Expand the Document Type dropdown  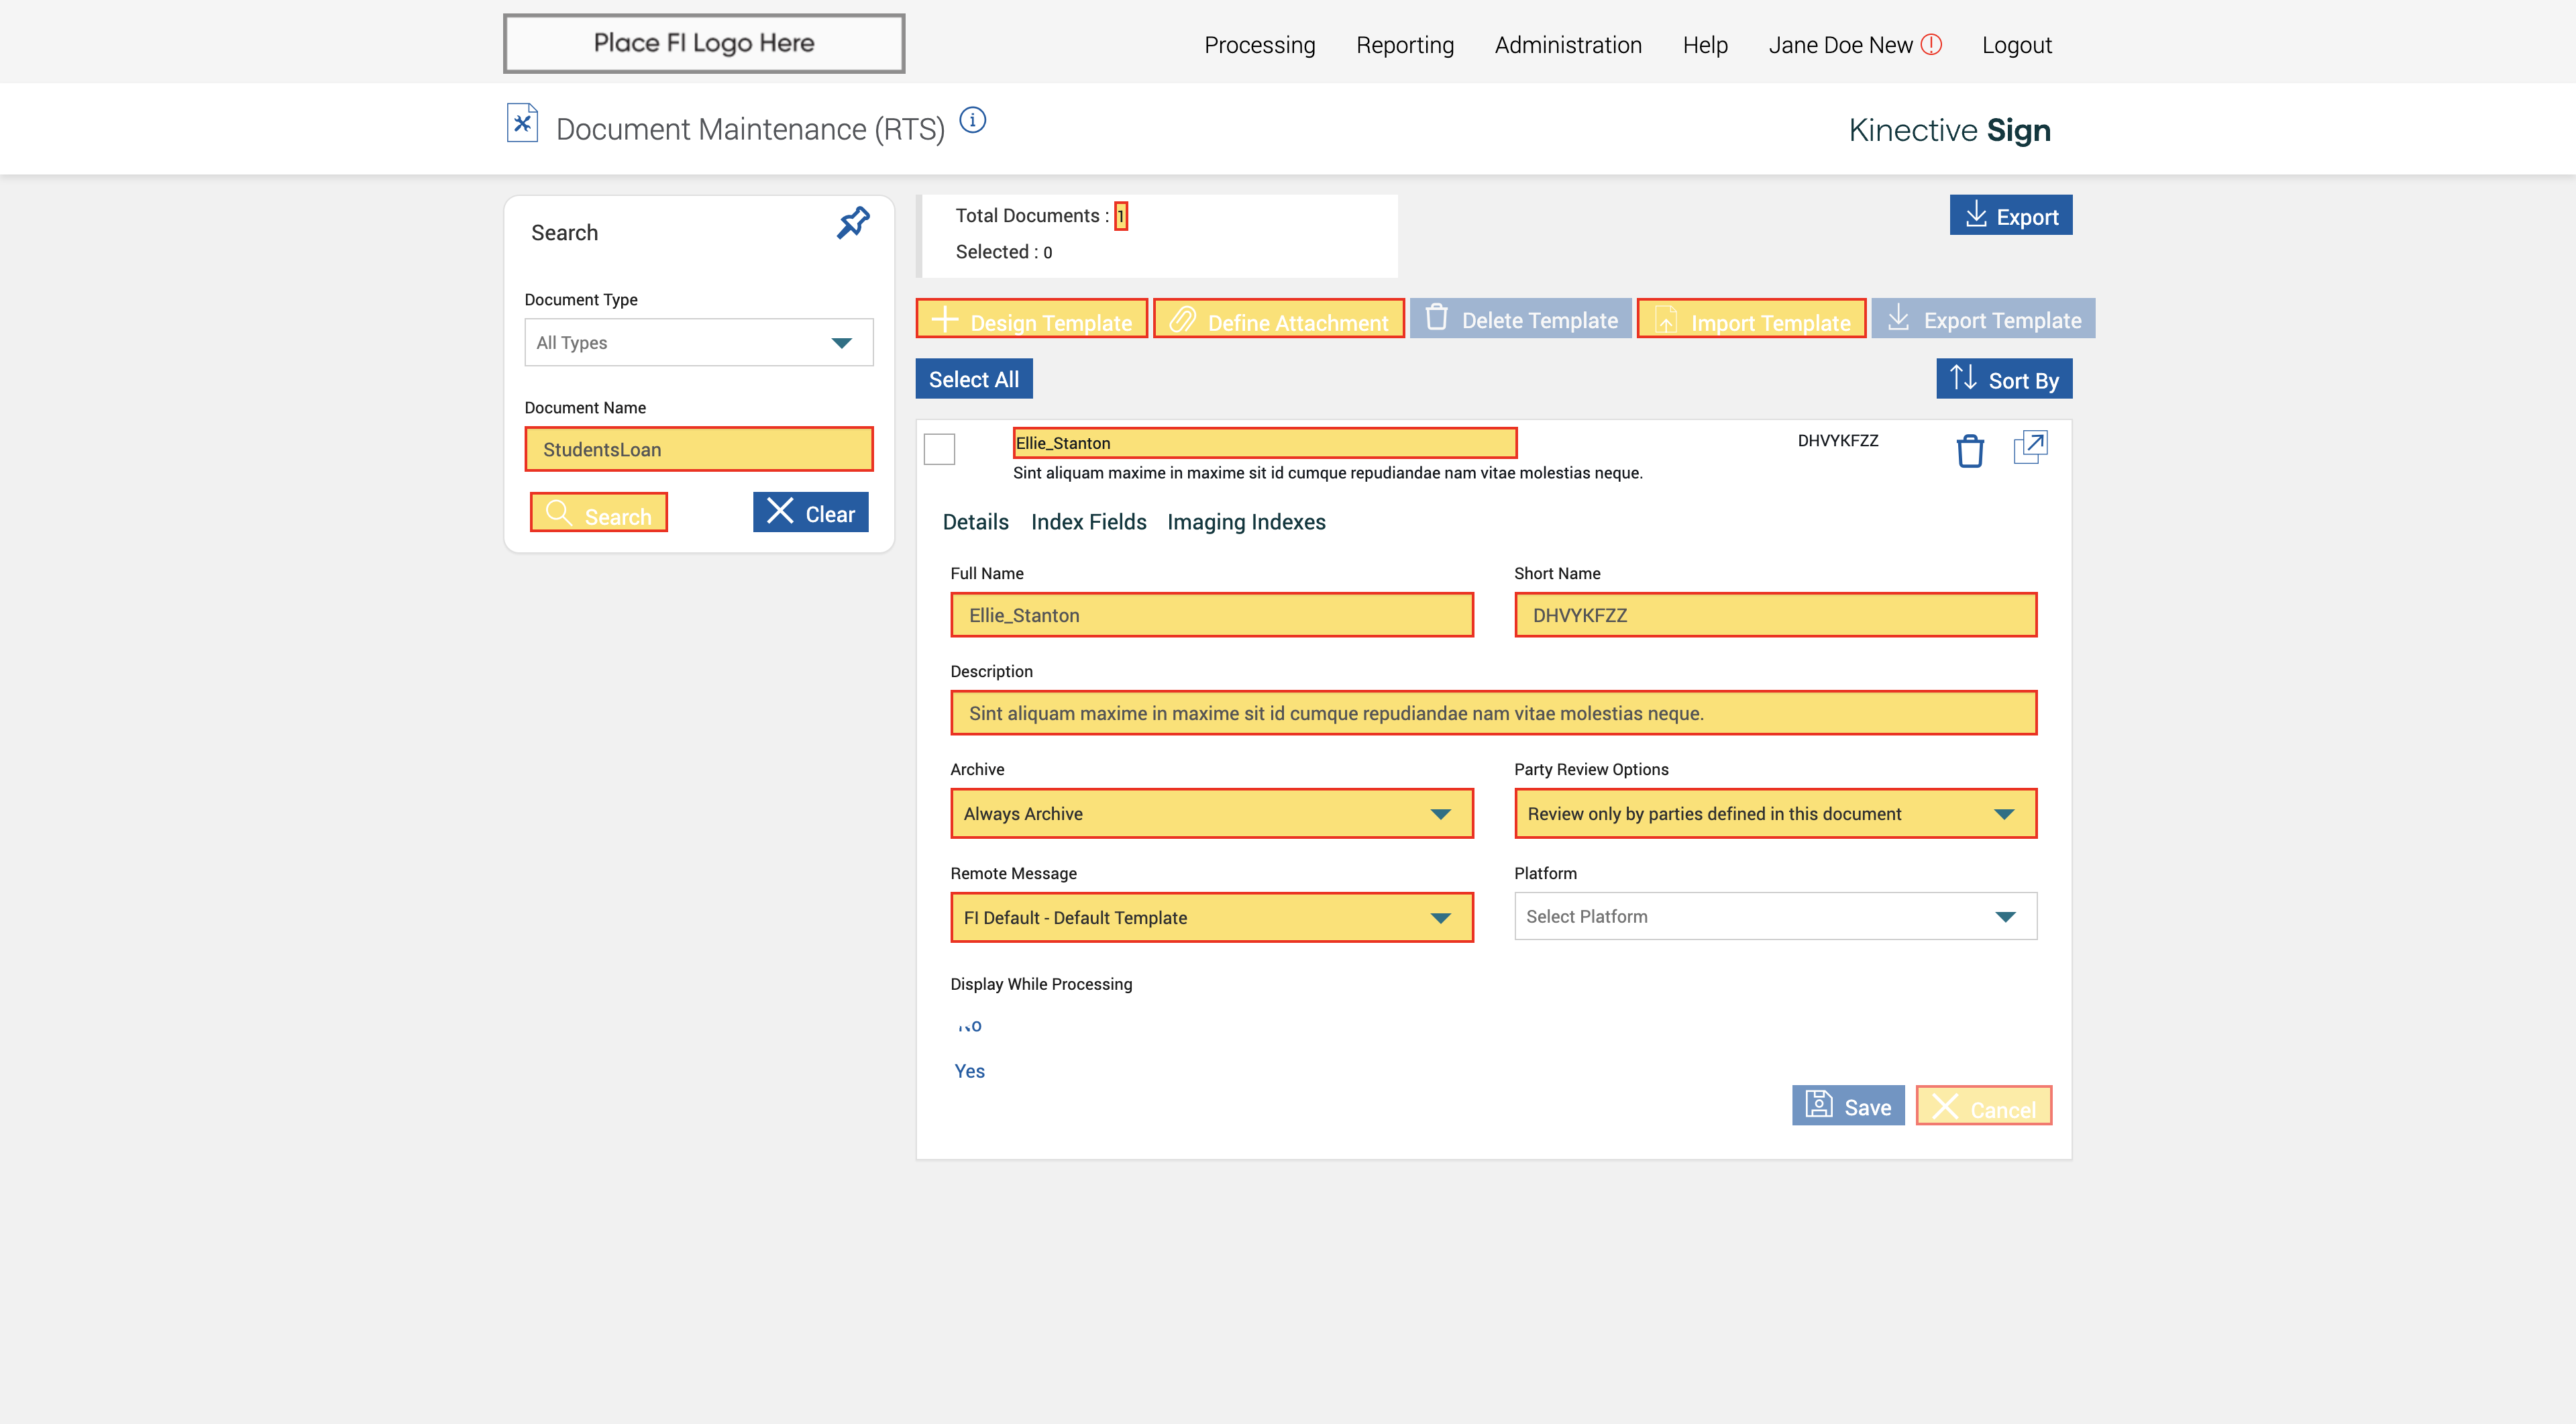(x=698, y=343)
